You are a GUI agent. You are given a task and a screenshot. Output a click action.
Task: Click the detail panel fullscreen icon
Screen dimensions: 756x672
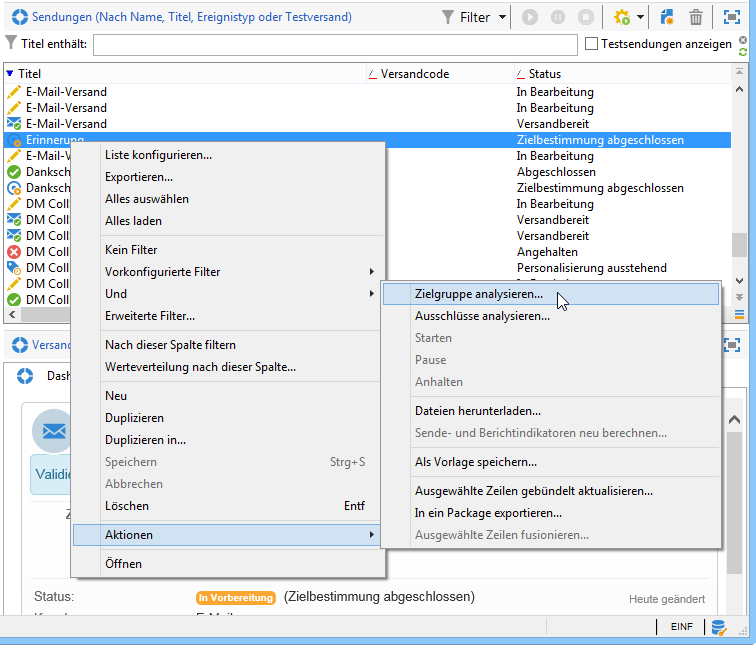pos(732,345)
